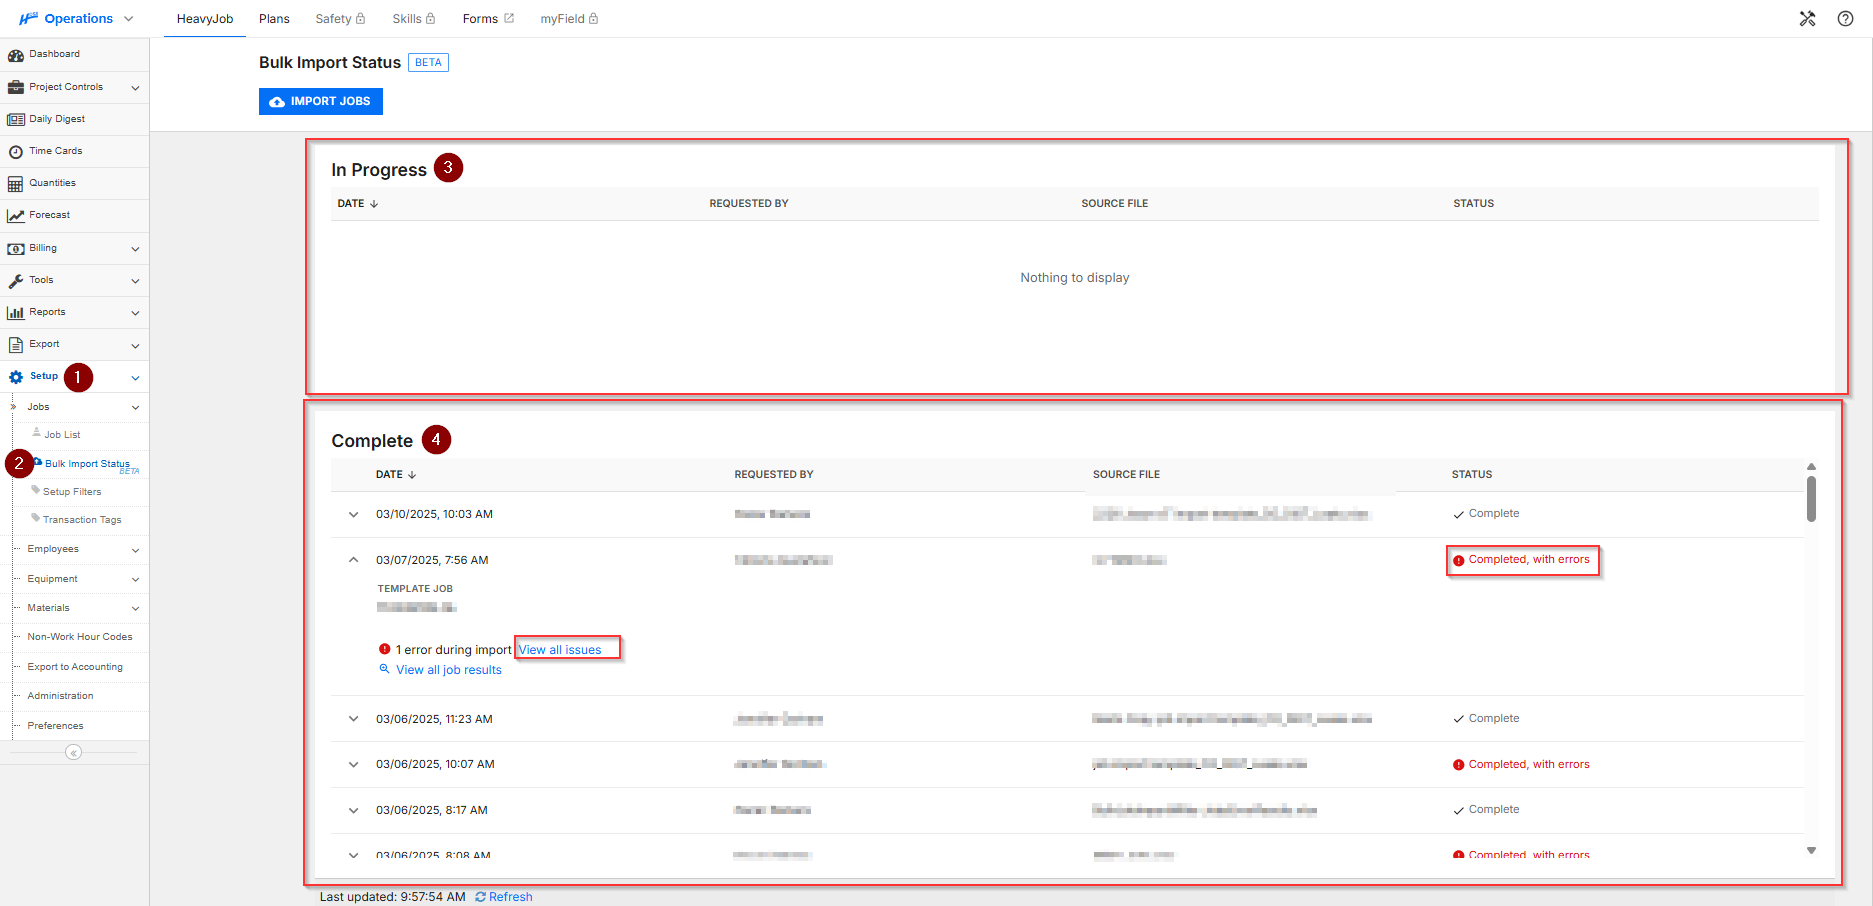Collapse the Setup menu chevron
1873x906 pixels.
coord(135,378)
